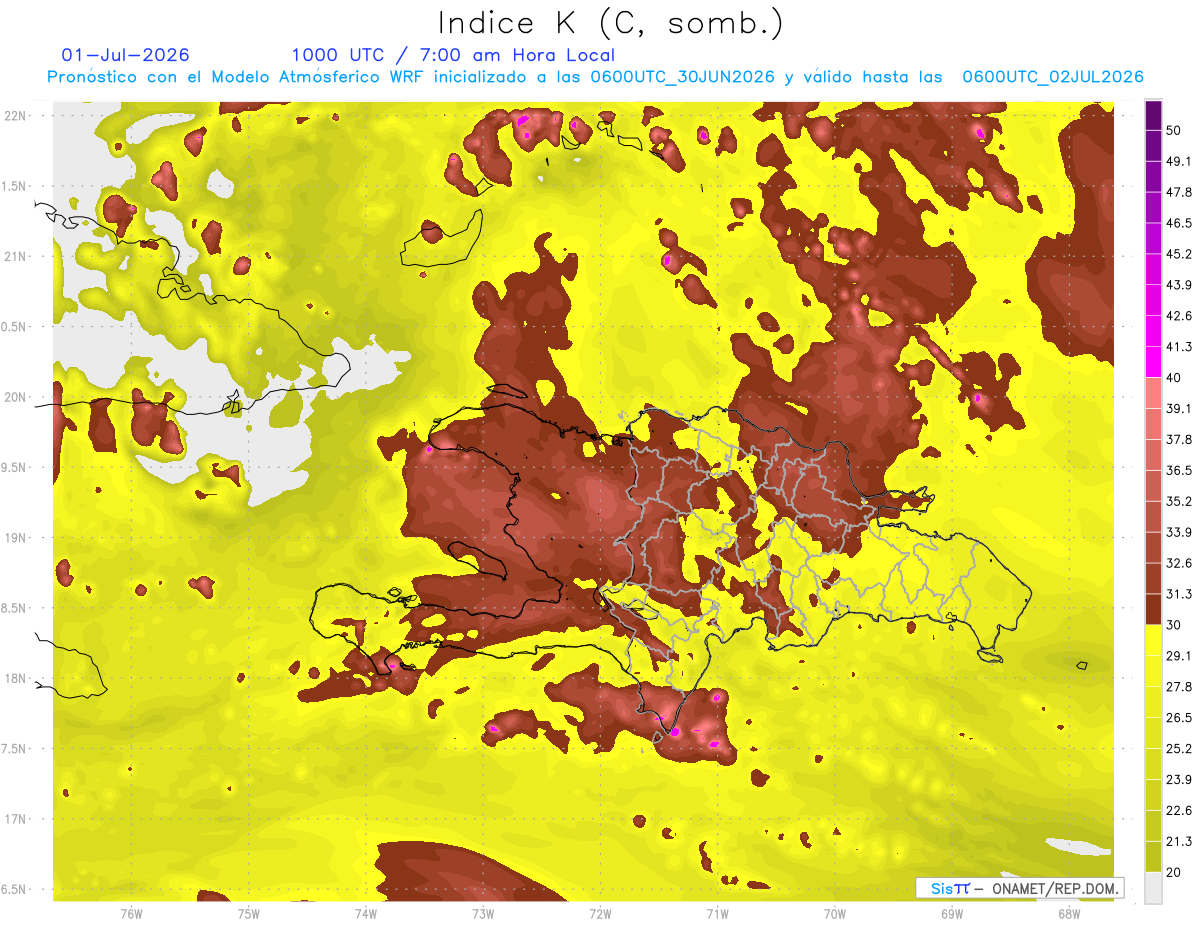Click the "73W" longitude label

(483, 914)
